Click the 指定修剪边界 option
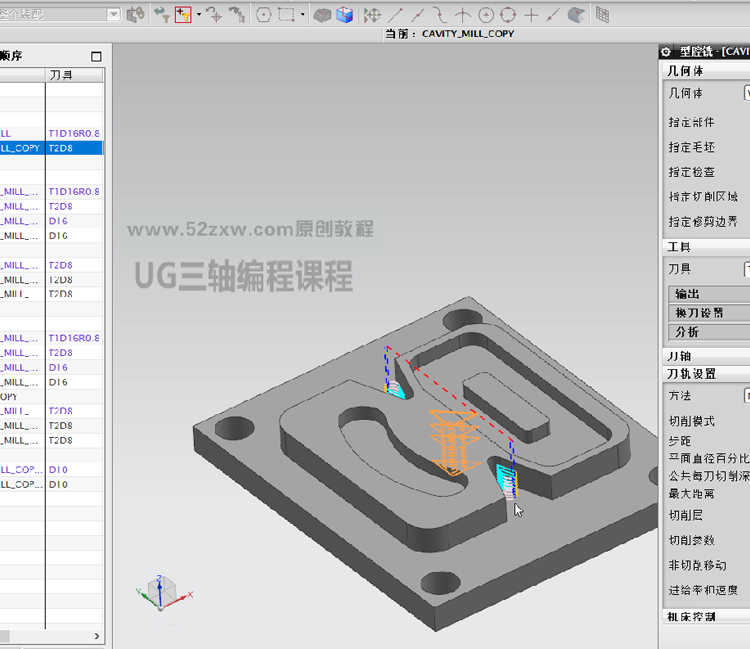750x649 pixels. 703,221
